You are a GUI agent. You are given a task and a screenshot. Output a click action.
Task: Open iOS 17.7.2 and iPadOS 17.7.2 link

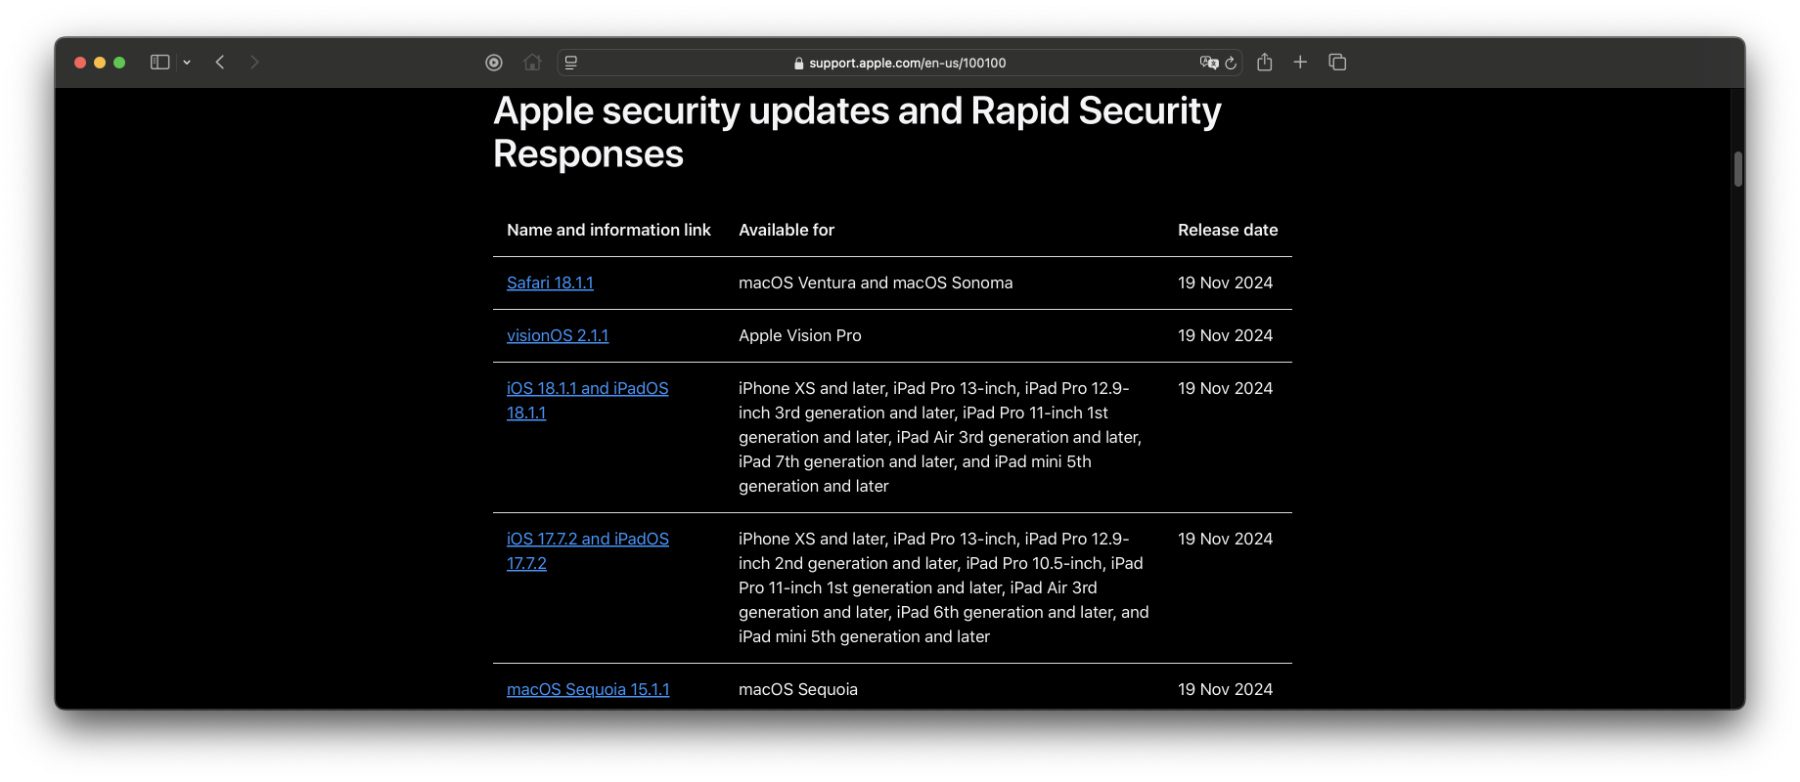coord(587,539)
